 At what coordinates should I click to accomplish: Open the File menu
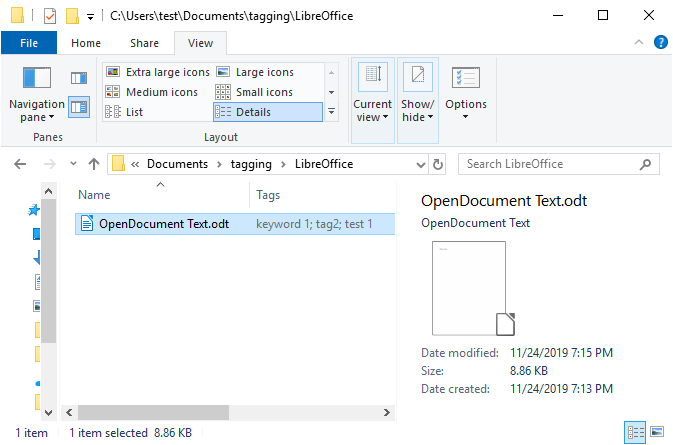click(x=29, y=43)
